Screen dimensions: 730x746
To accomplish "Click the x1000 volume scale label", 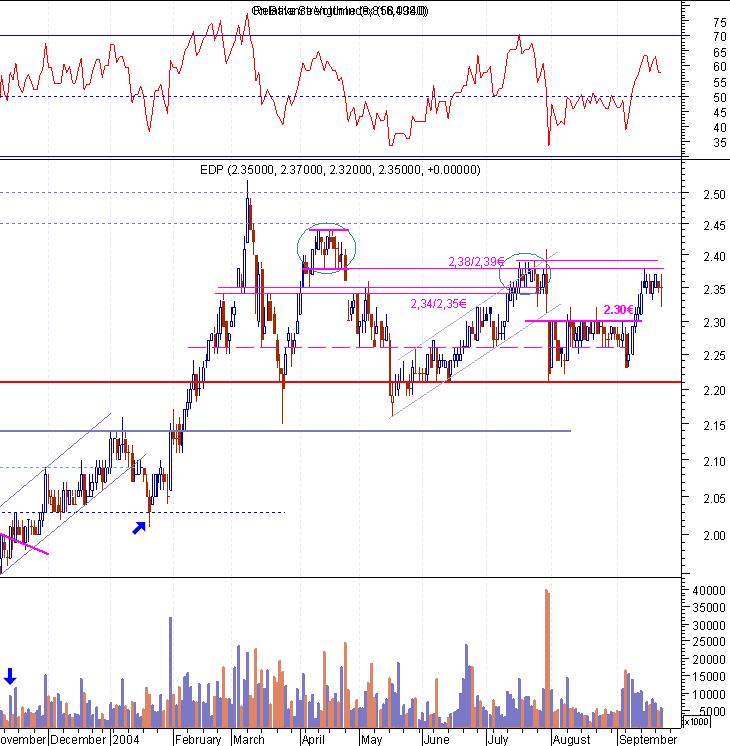I will [x=696, y=721].
